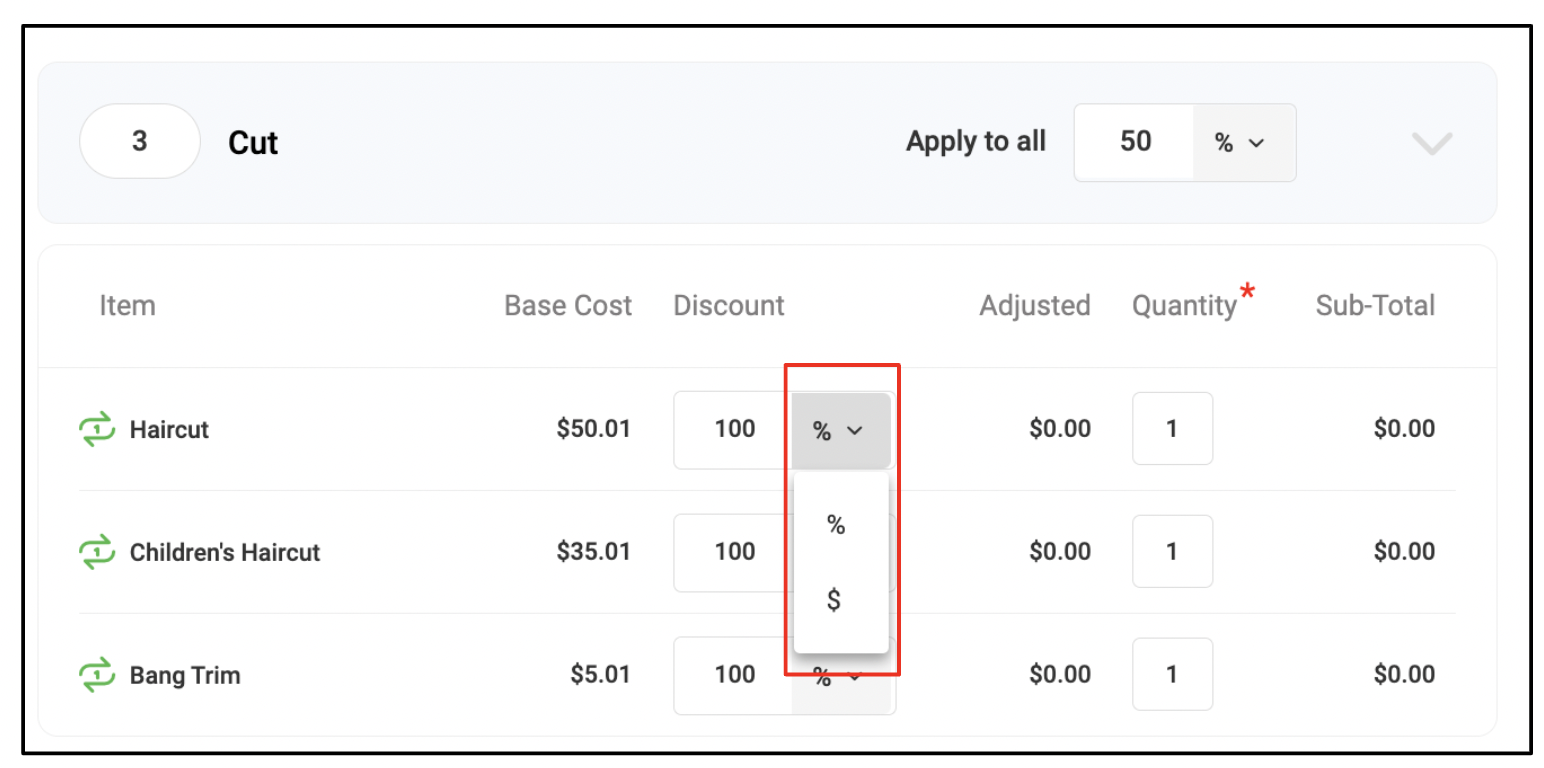The width and height of the screenshot is (1544, 768).
Task: Close the Haircut discount type dropdown
Action: click(841, 431)
